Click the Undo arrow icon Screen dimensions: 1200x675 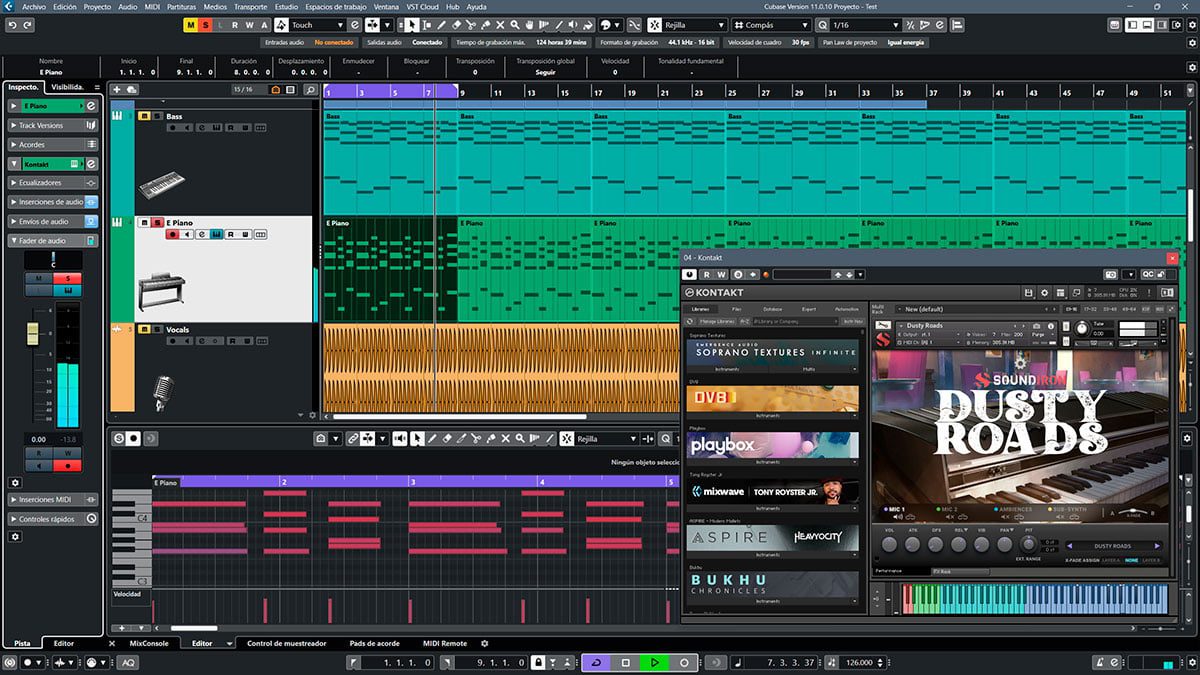13,25
